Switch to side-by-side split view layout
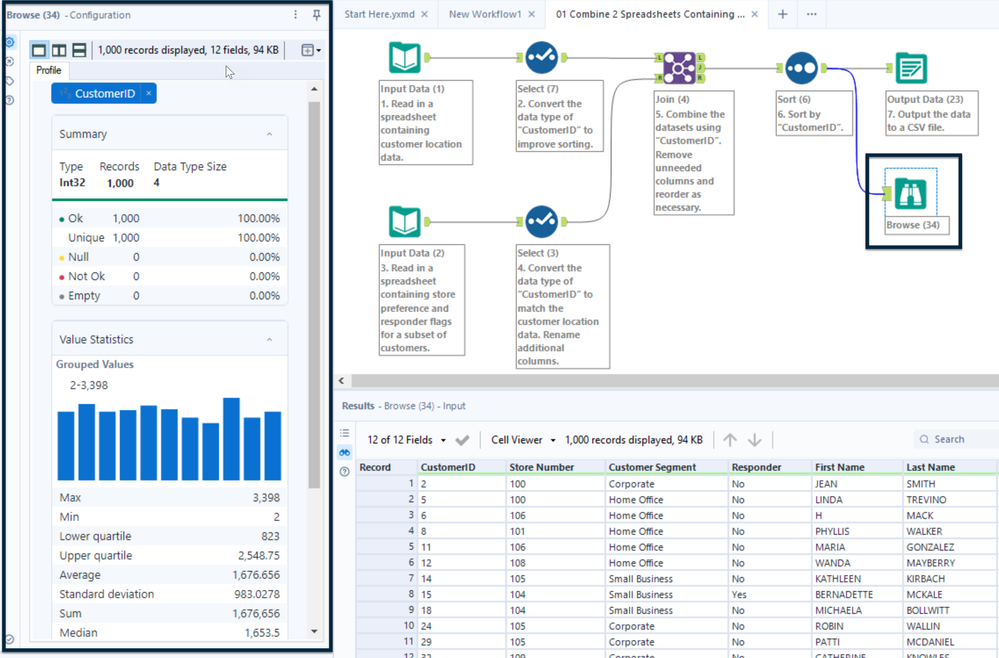The width and height of the screenshot is (999, 658). (59, 50)
